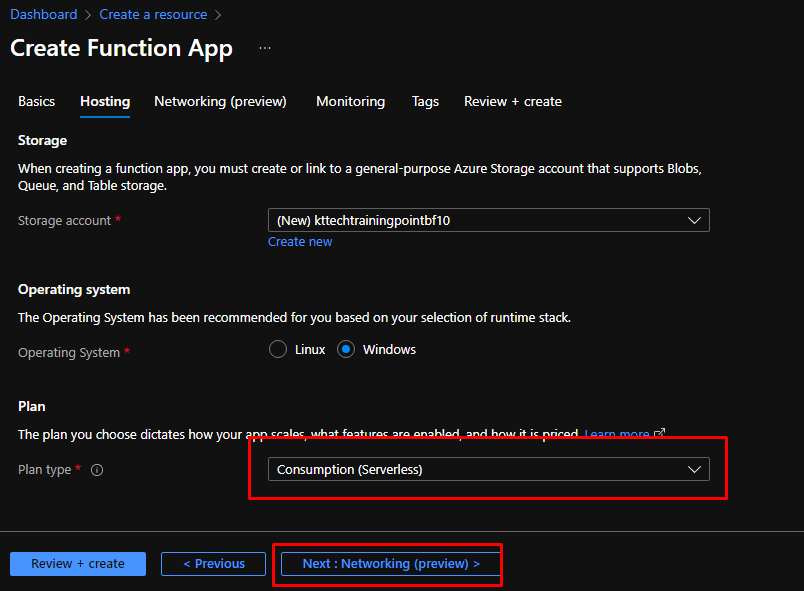Navigate to Dashboard breadcrumb
804x591 pixels.
coord(44,15)
